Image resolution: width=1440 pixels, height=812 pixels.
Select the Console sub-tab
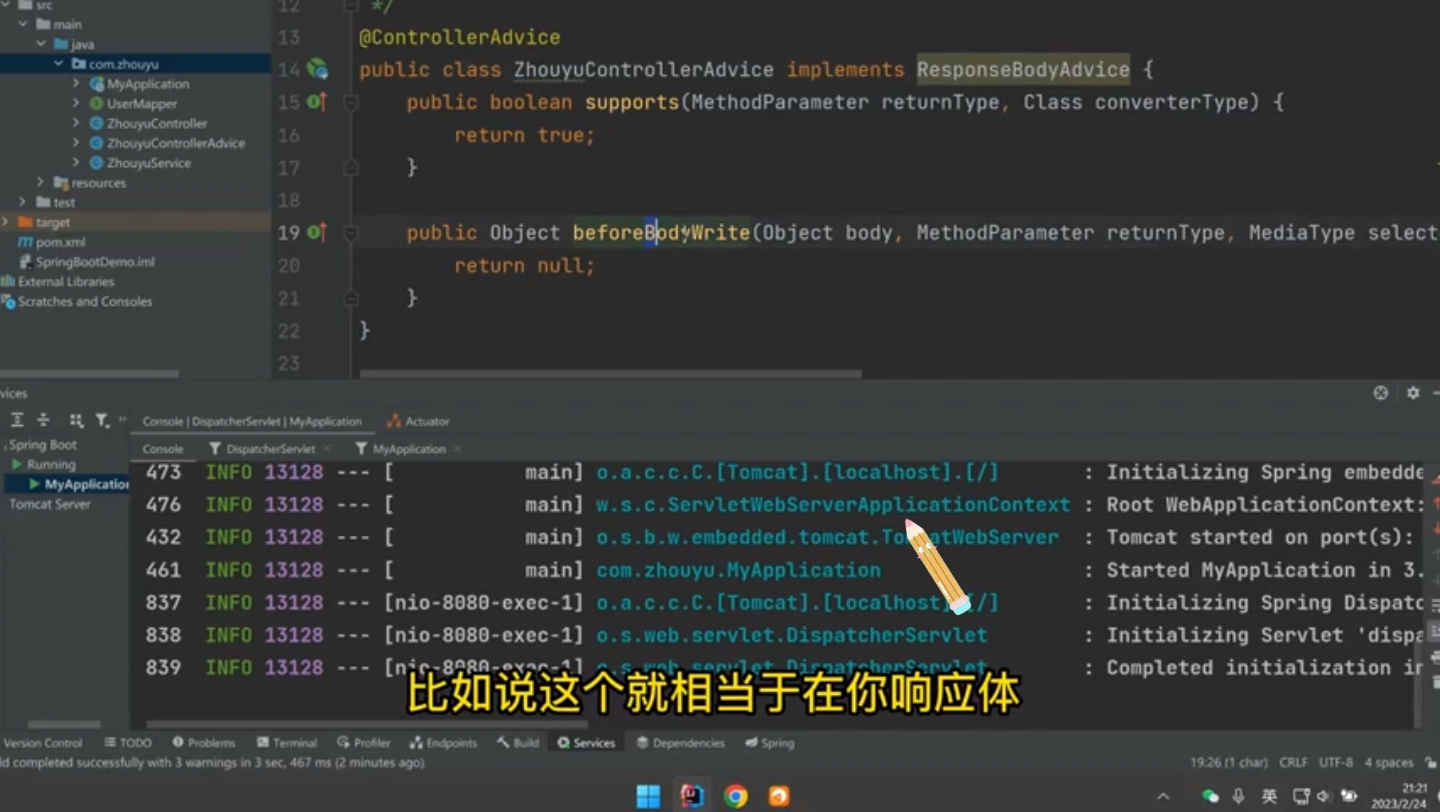point(163,449)
